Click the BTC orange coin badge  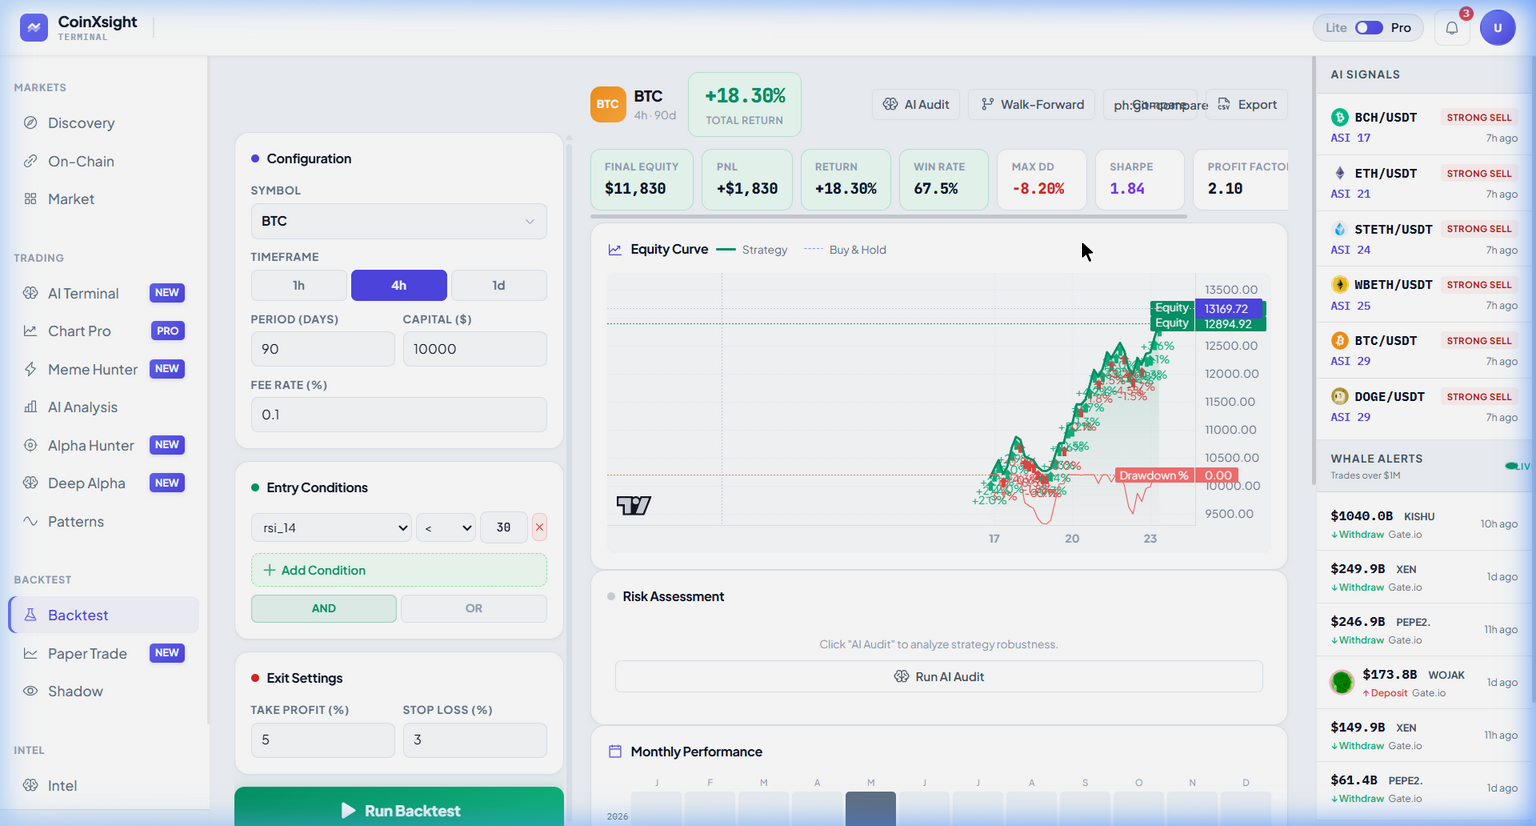pyautogui.click(x=608, y=104)
